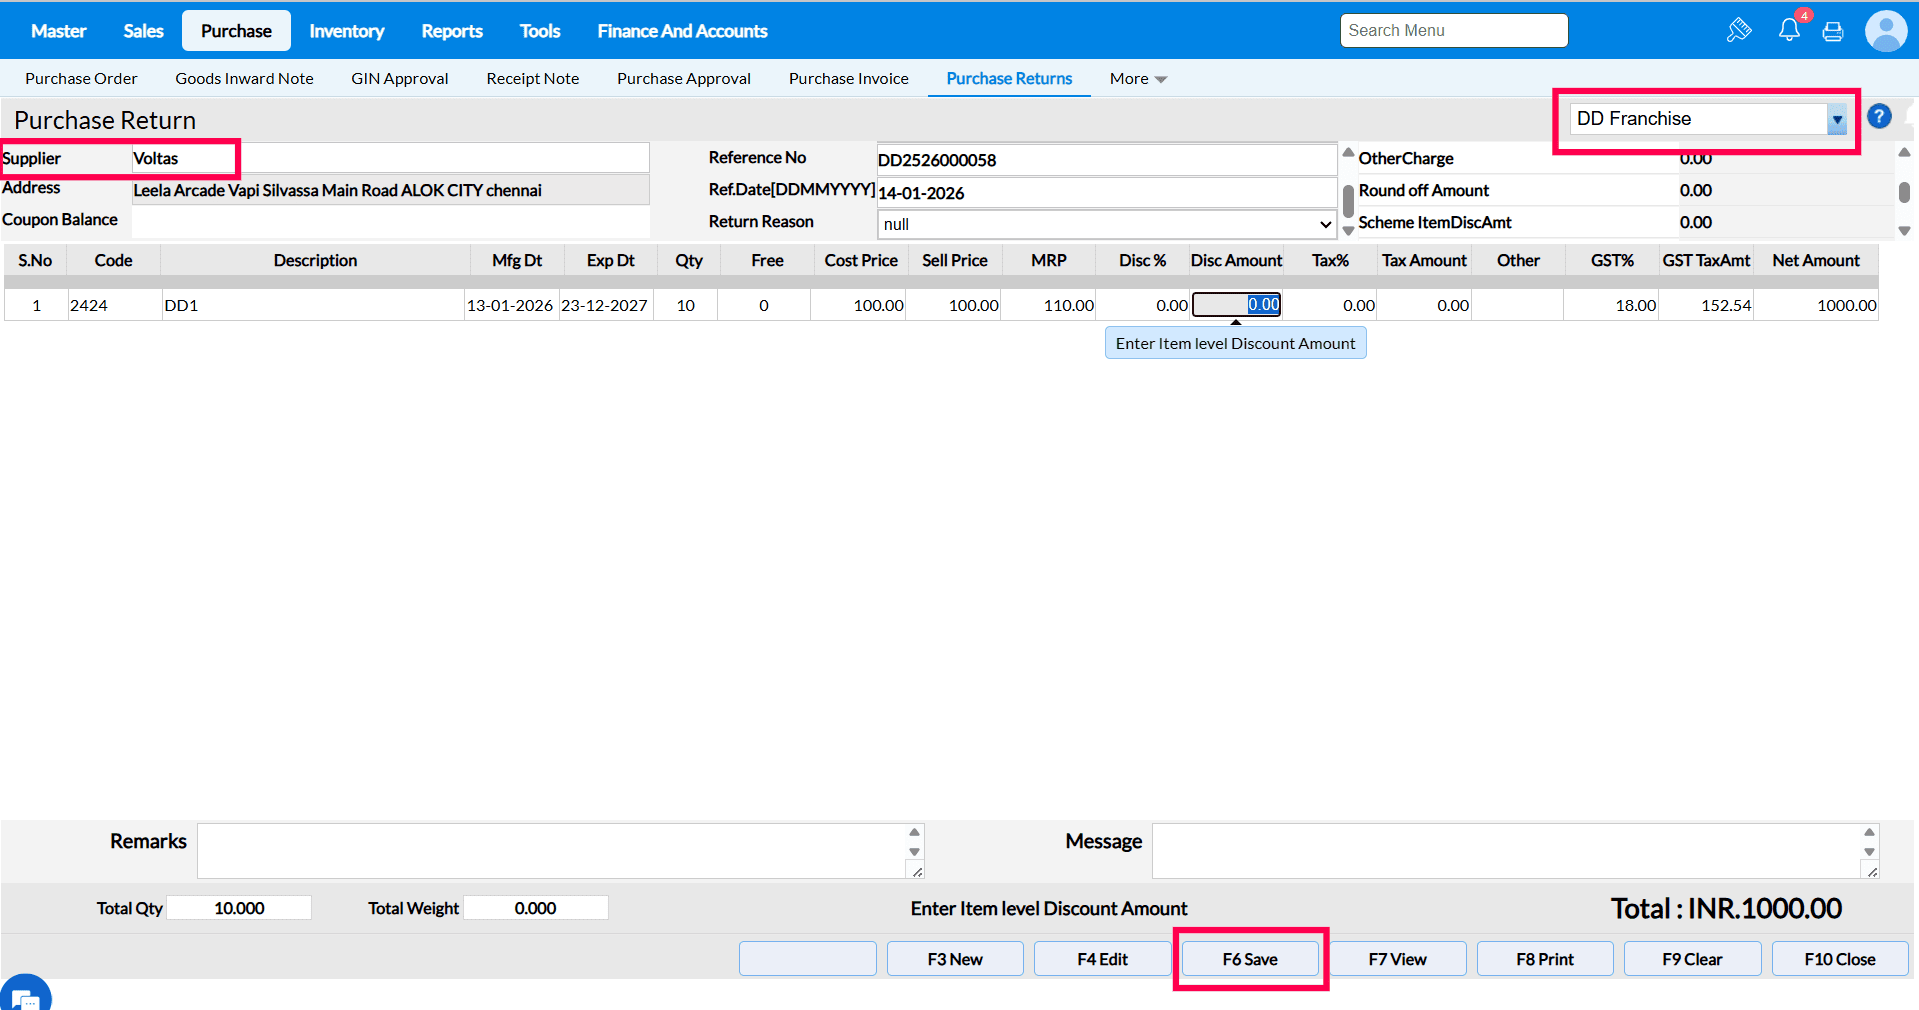Click the printer icon in header
Image resolution: width=1919 pixels, height=1010 pixels.
pyautogui.click(x=1833, y=32)
